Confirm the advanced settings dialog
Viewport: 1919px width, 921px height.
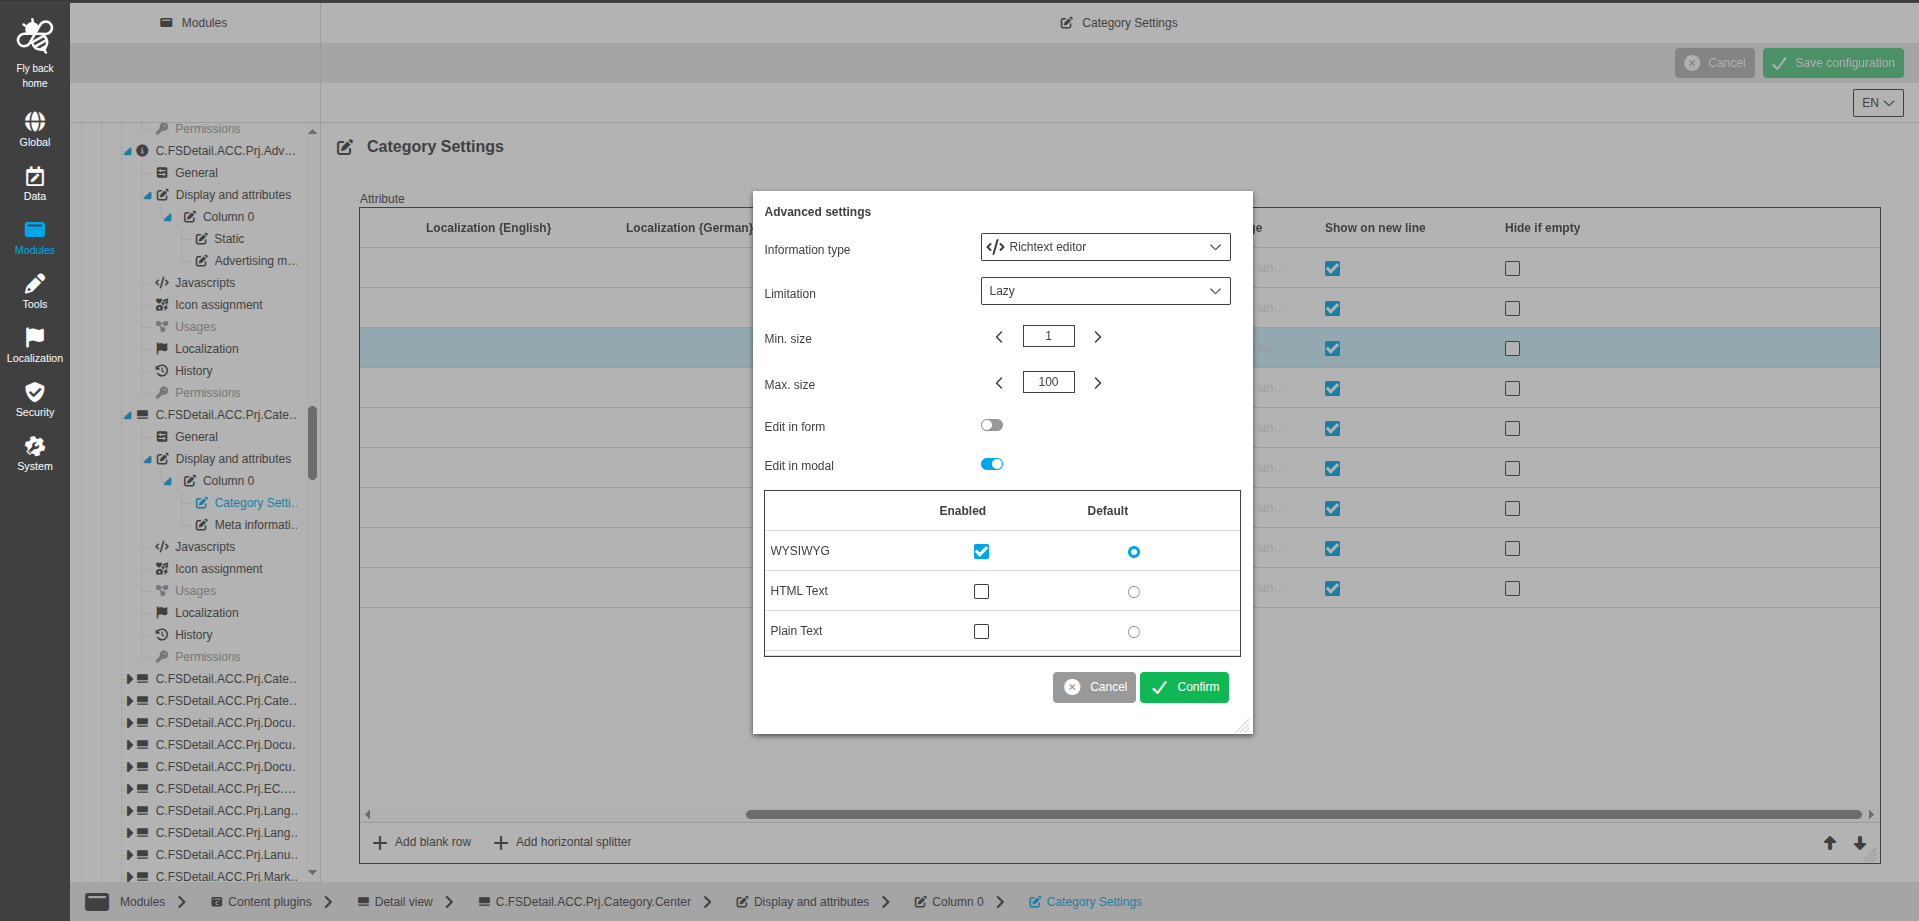tap(1184, 687)
